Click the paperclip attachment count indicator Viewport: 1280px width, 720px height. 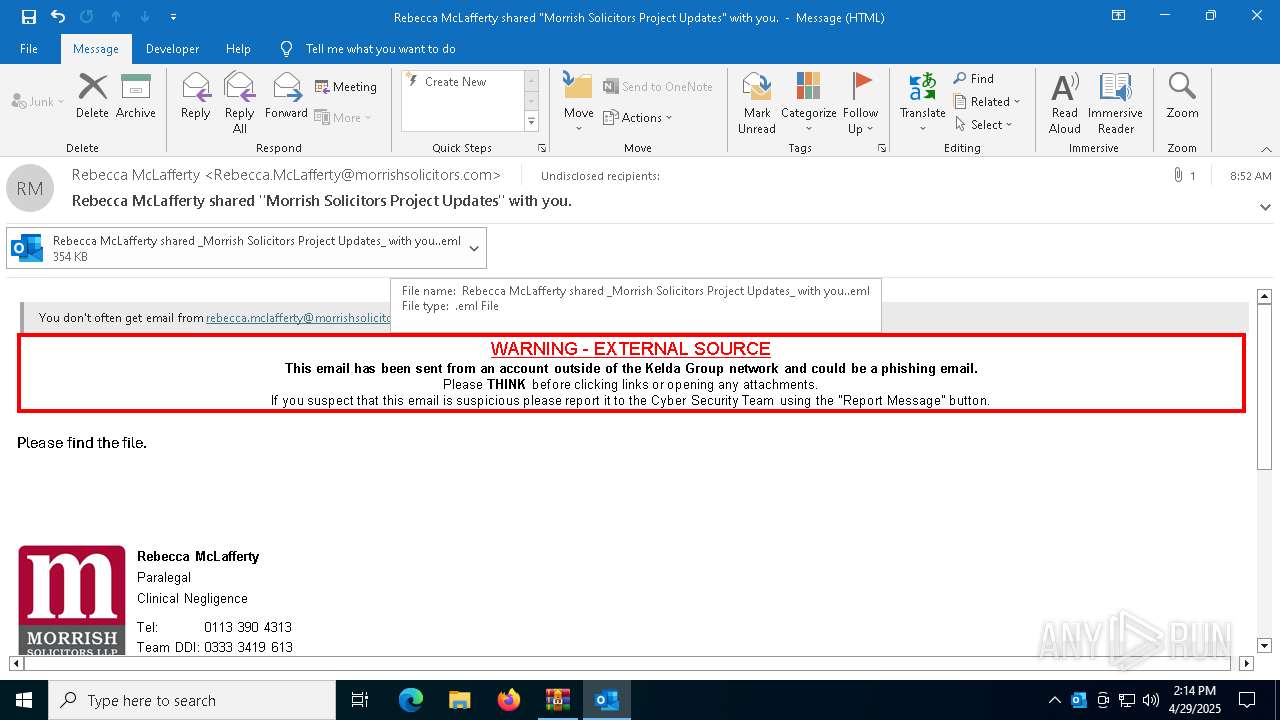(1185, 176)
